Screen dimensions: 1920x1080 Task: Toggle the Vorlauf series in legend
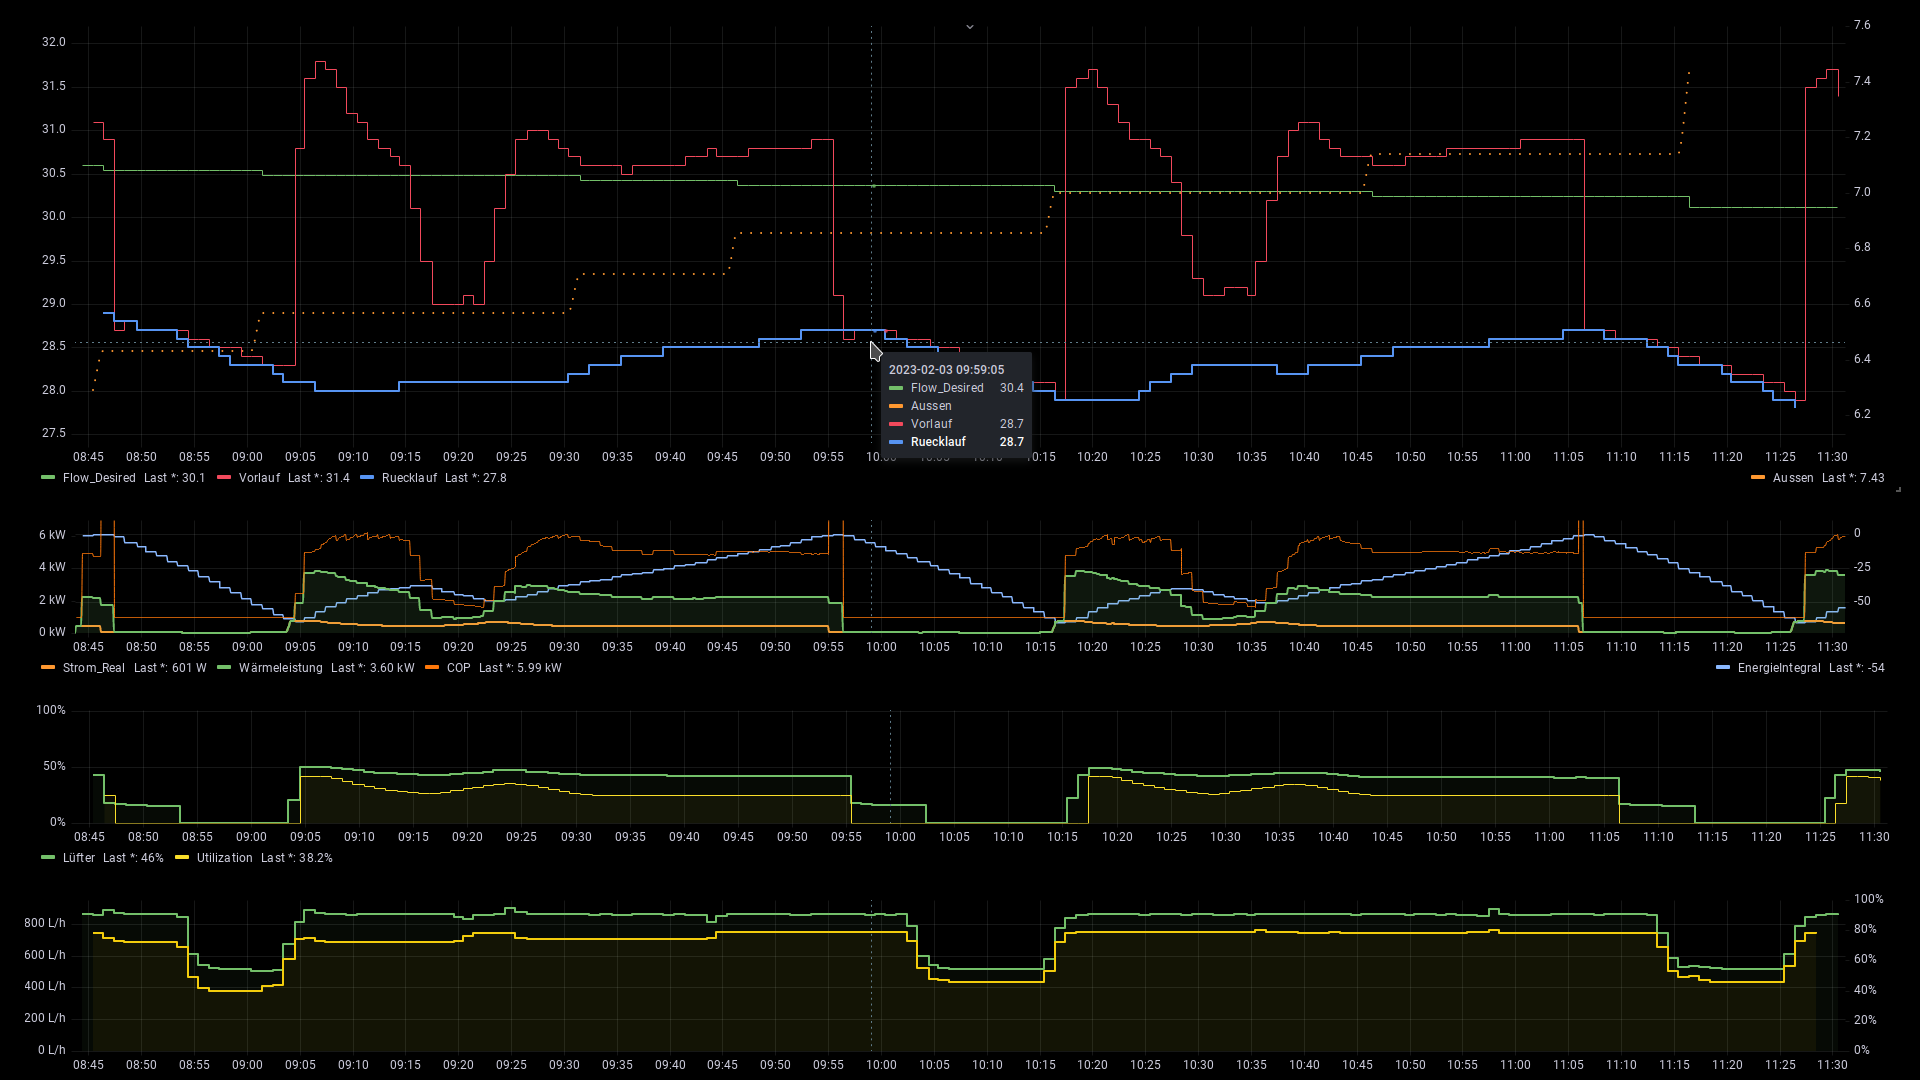click(x=259, y=478)
